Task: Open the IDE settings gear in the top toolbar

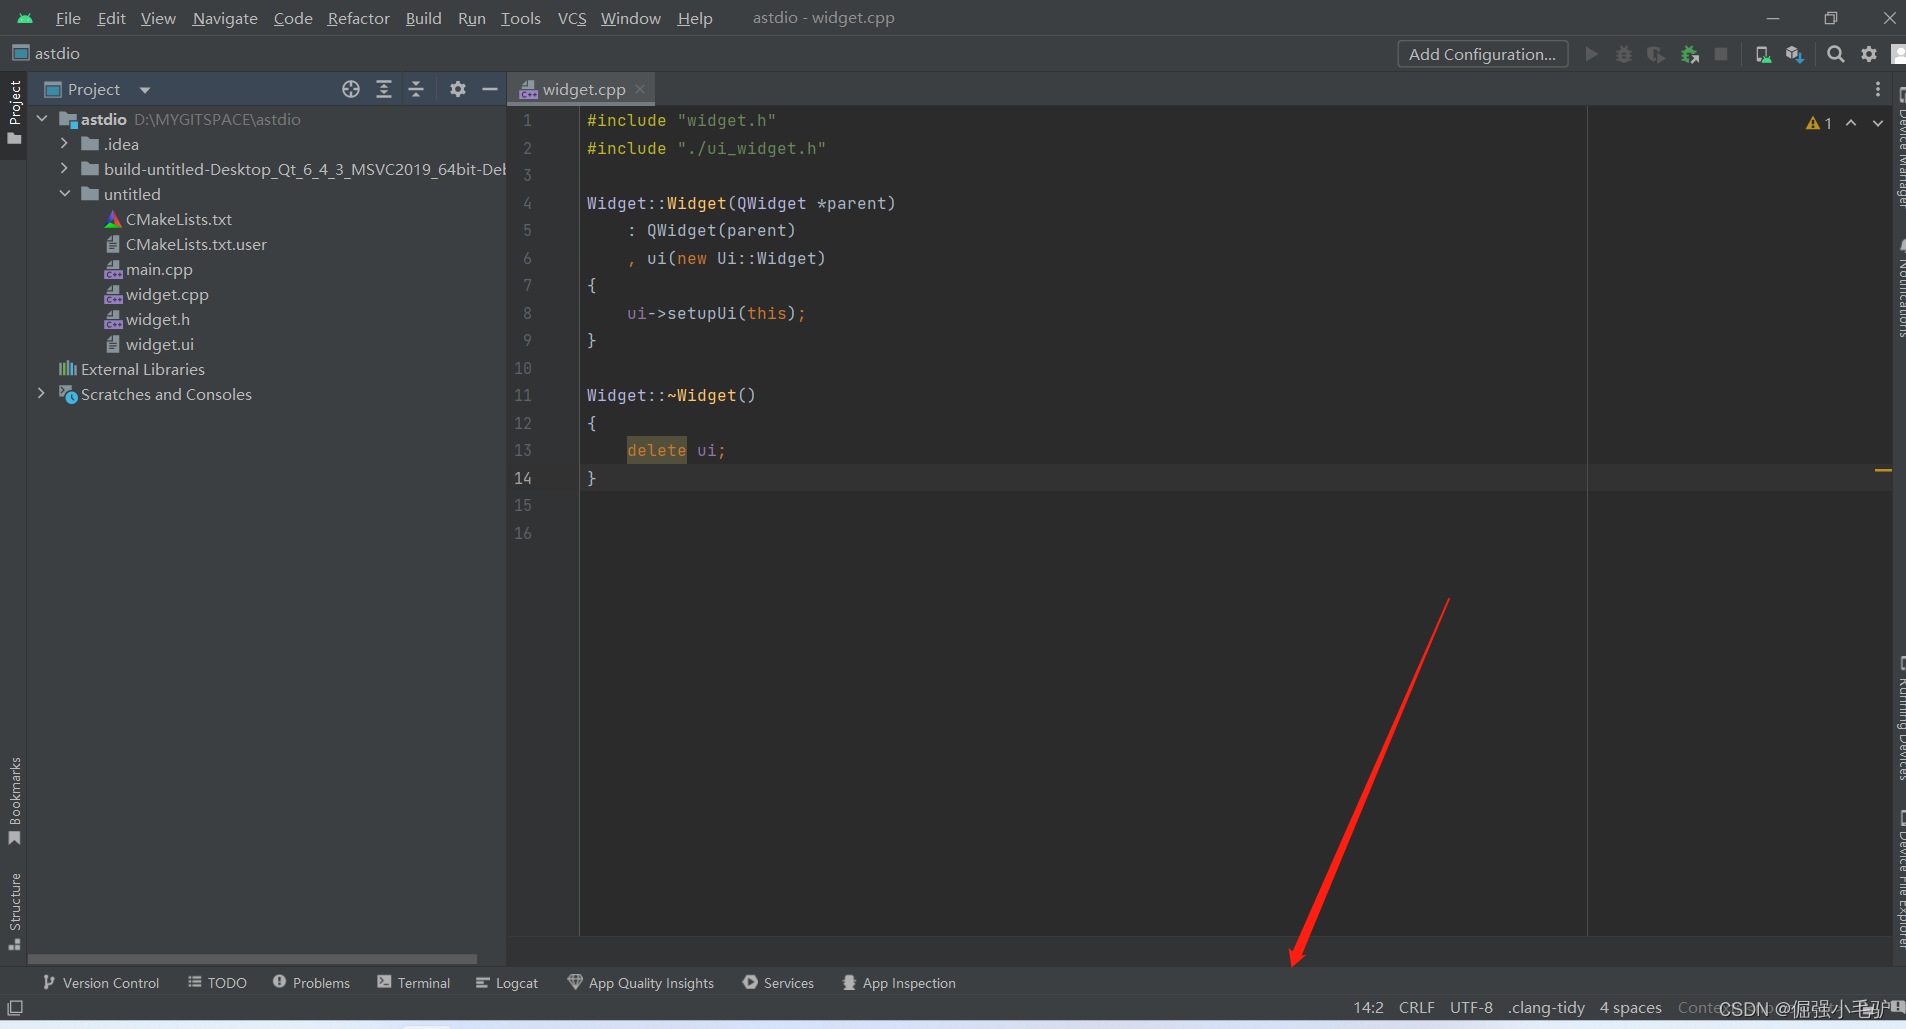Action: click(x=1868, y=54)
